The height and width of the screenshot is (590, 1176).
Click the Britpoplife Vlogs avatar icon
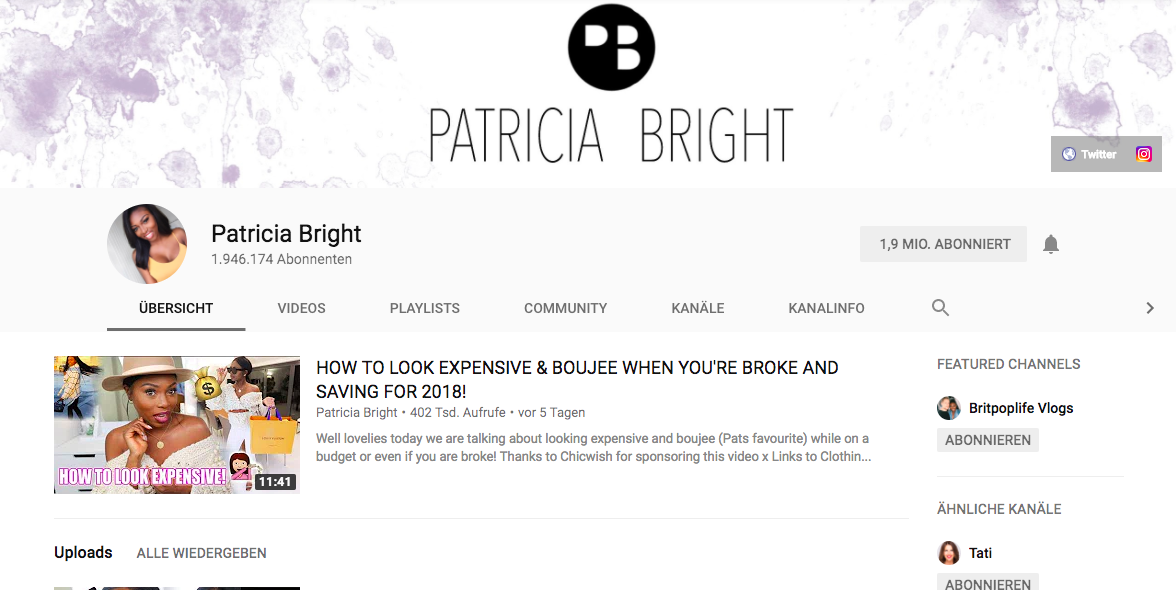(949, 408)
